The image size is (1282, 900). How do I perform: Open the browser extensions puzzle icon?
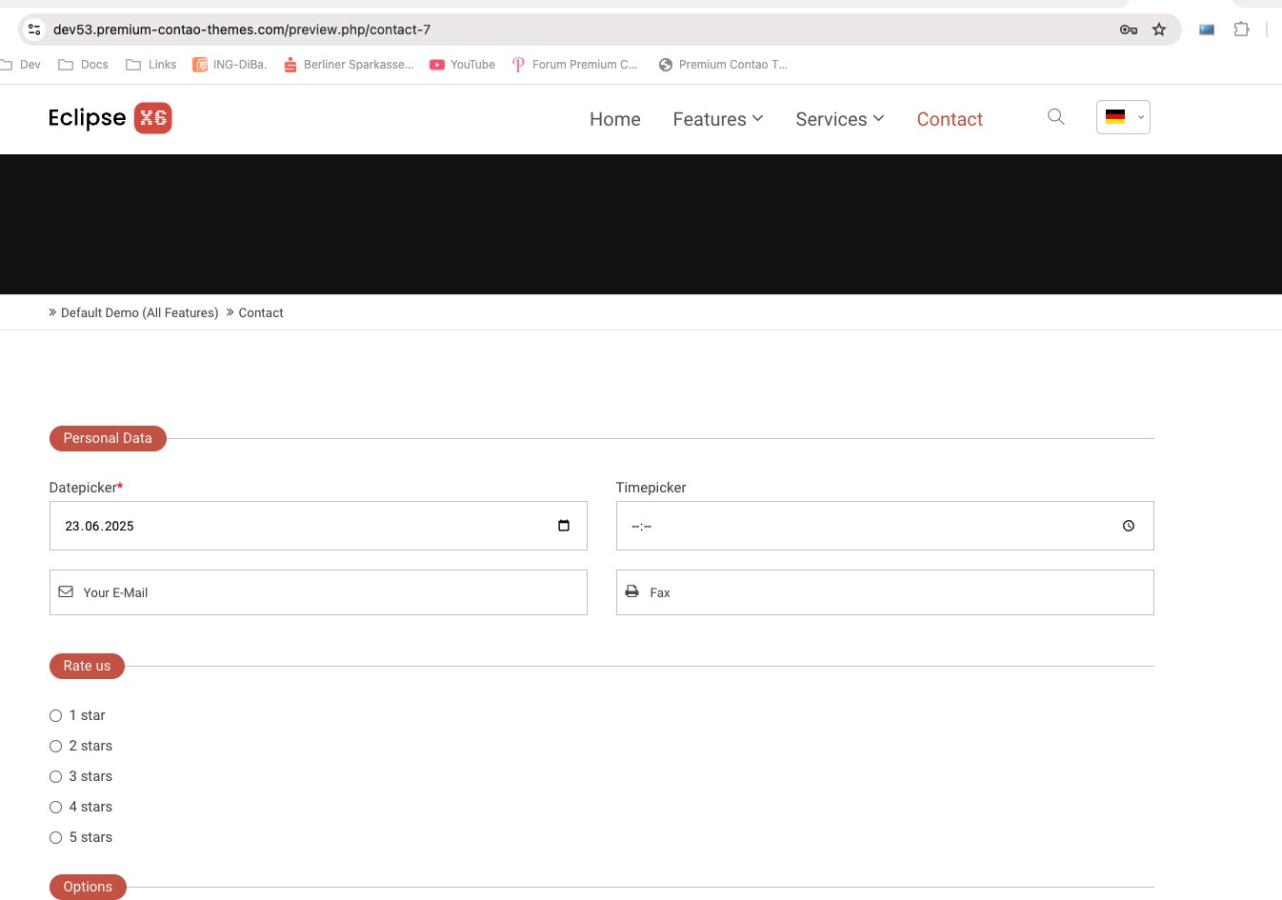(x=1241, y=29)
